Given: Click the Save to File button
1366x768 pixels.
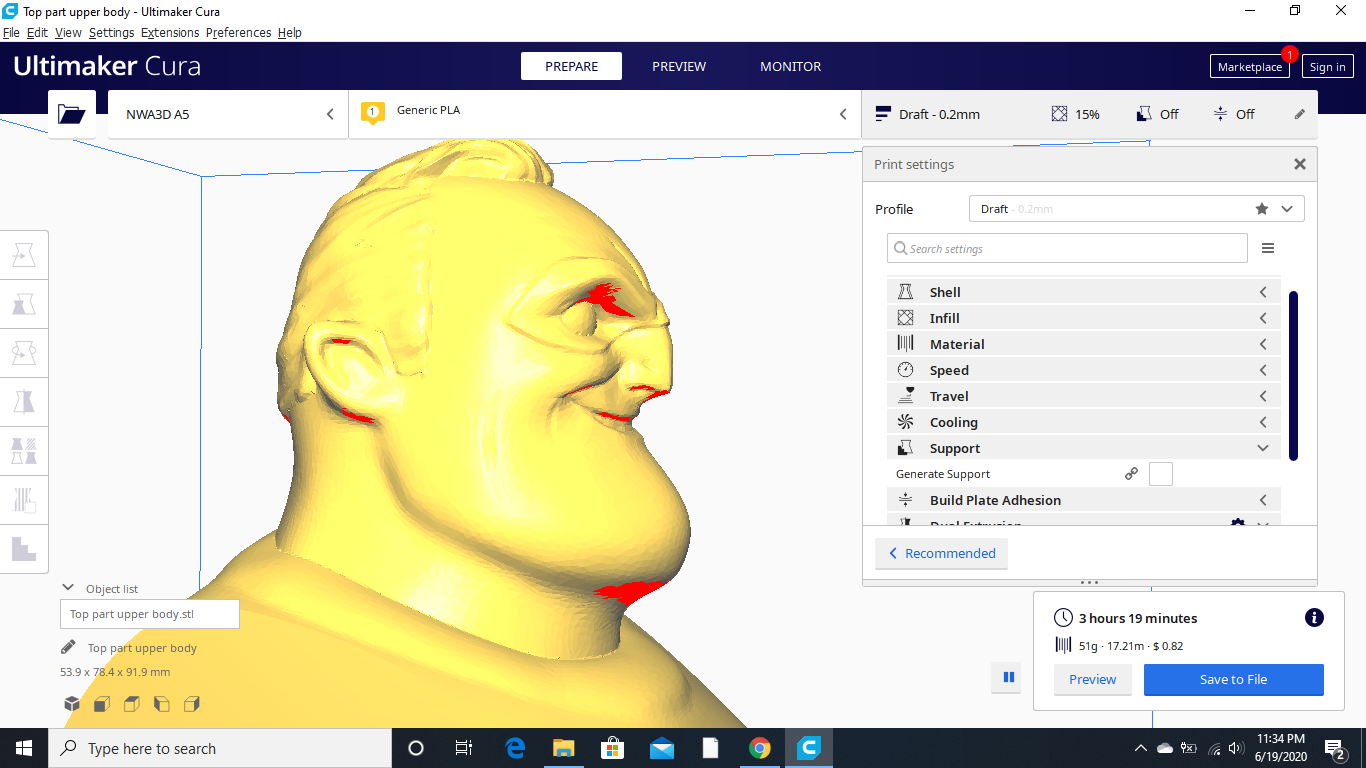Looking at the screenshot, I should click(x=1233, y=679).
